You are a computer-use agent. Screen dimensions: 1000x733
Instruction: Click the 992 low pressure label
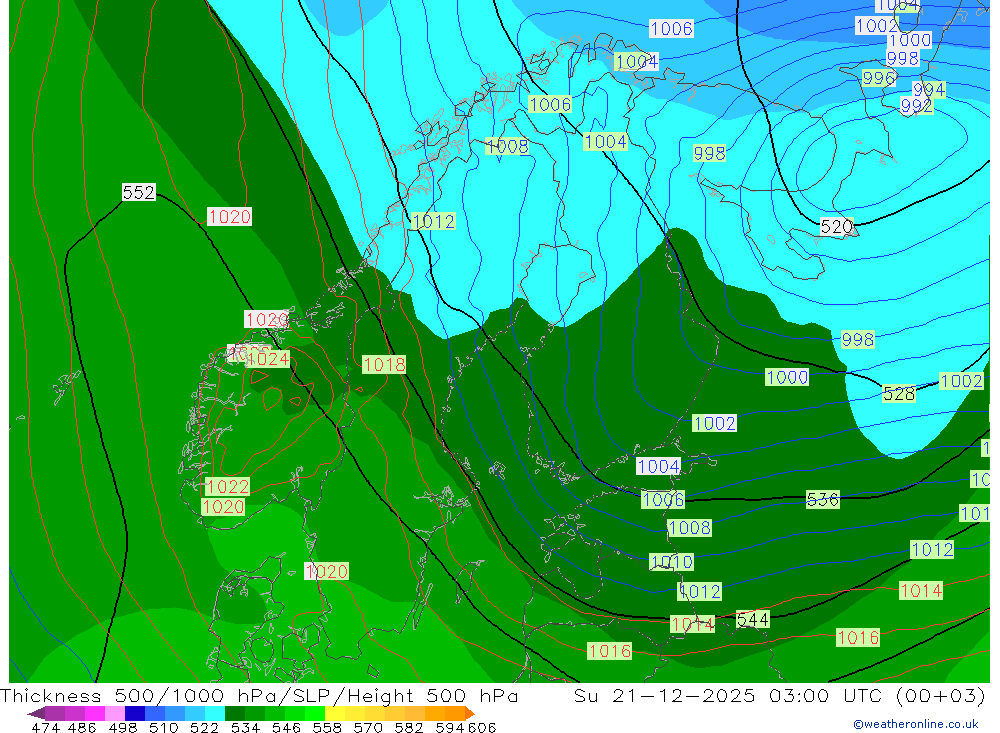(x=916, y=105)
